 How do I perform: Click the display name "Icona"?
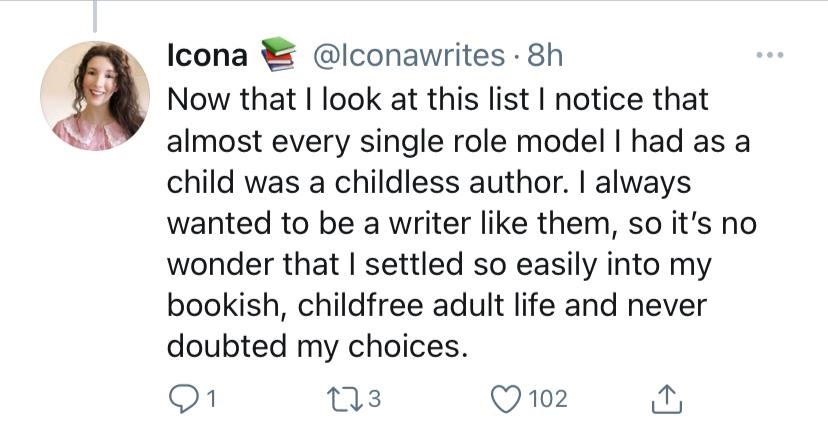coord(207,56)
